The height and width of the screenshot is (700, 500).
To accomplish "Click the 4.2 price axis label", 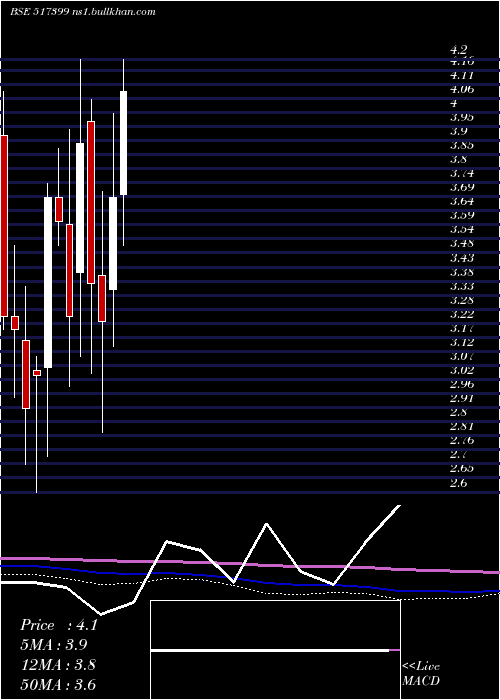I will click(459, 50).
